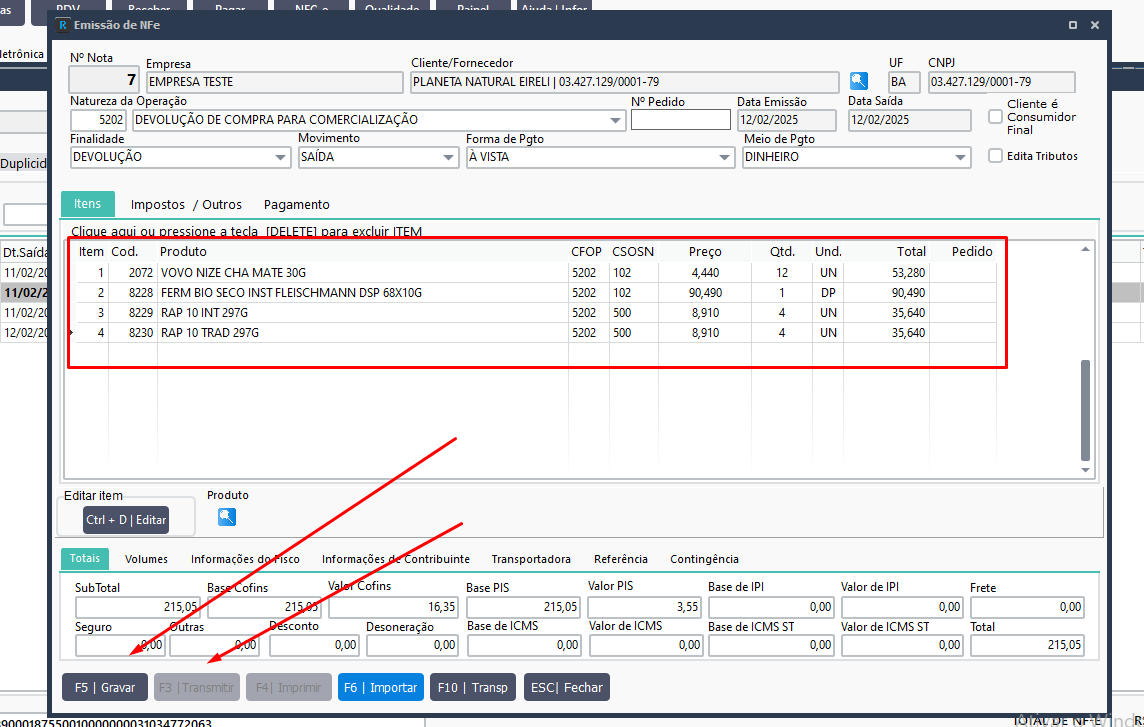Click the Valor PIS field
The width and height of the screenshot is (1144, 727).
click(644, 607)
